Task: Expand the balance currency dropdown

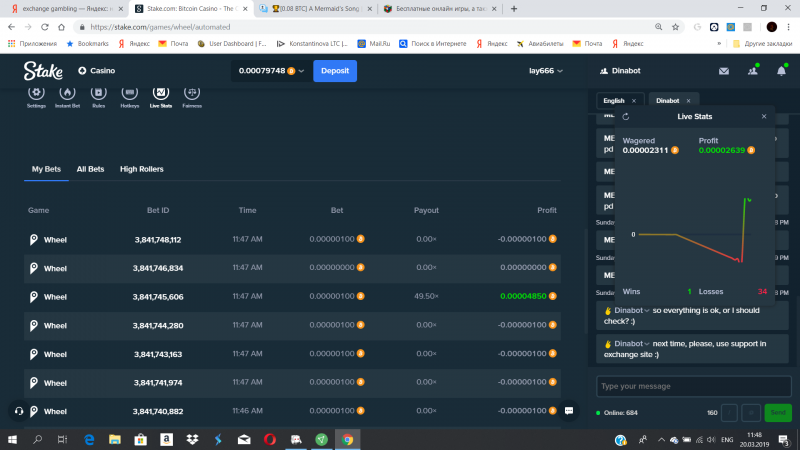Action: pyautogui.click(x=301, y=71)
